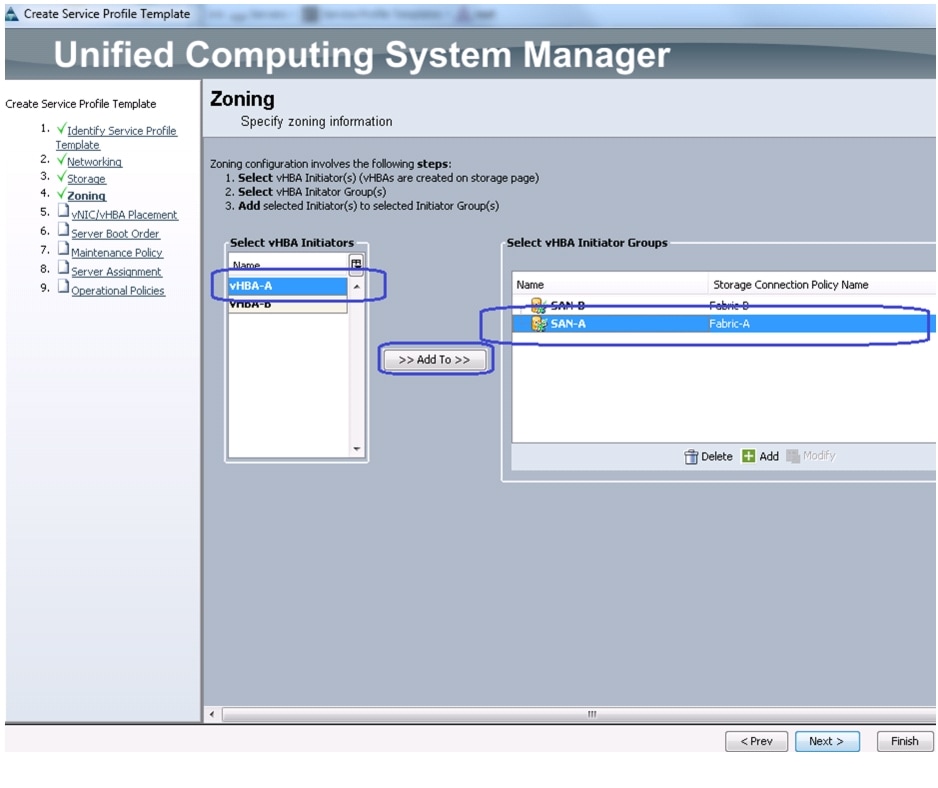Open Server Assignment step

(x=116, y=272)
